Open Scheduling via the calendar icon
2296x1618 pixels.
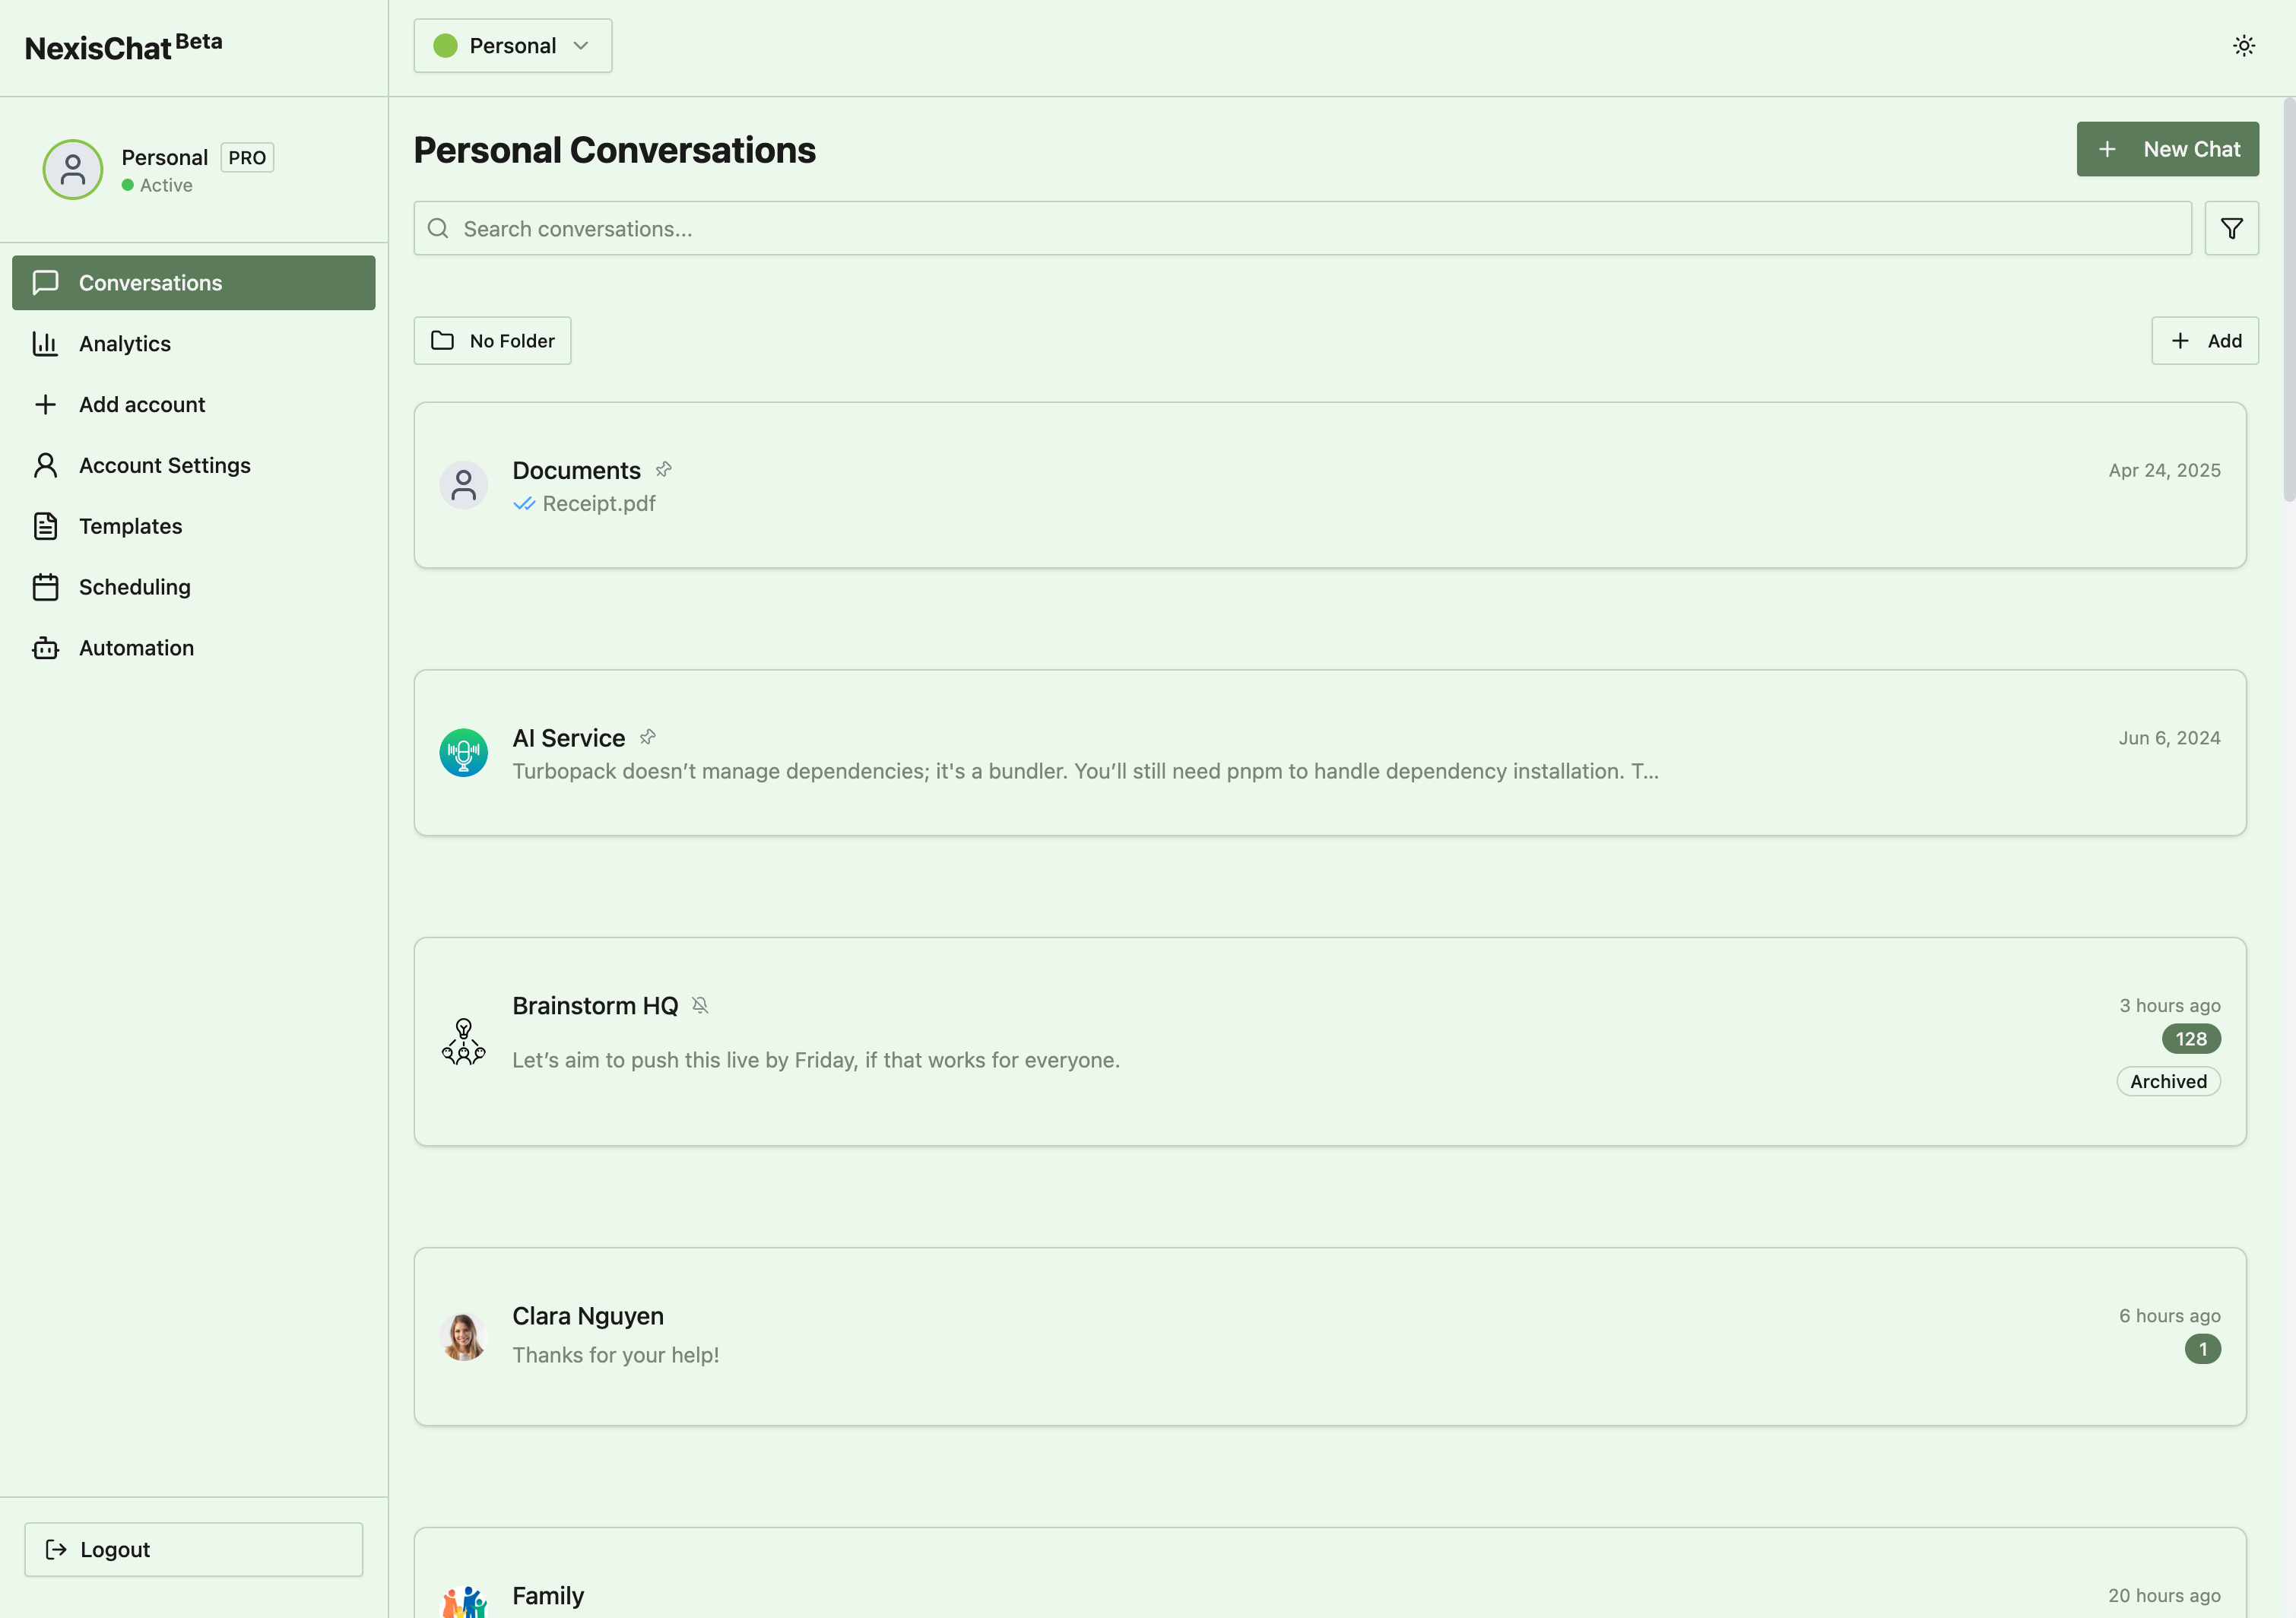point(46,586)
